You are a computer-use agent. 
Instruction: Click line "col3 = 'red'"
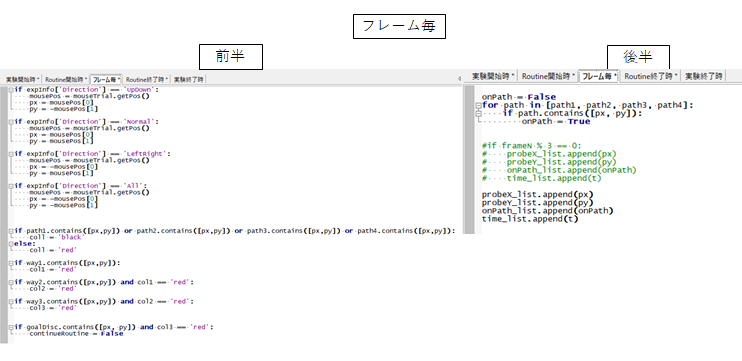coord(53,308)
